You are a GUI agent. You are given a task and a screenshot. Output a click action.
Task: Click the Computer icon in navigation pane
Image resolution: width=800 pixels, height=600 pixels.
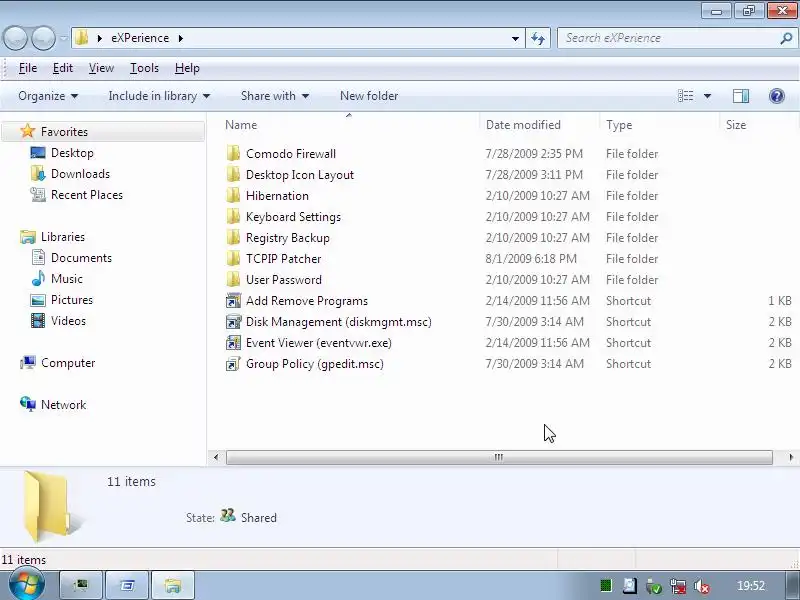[x=28, y=362]
